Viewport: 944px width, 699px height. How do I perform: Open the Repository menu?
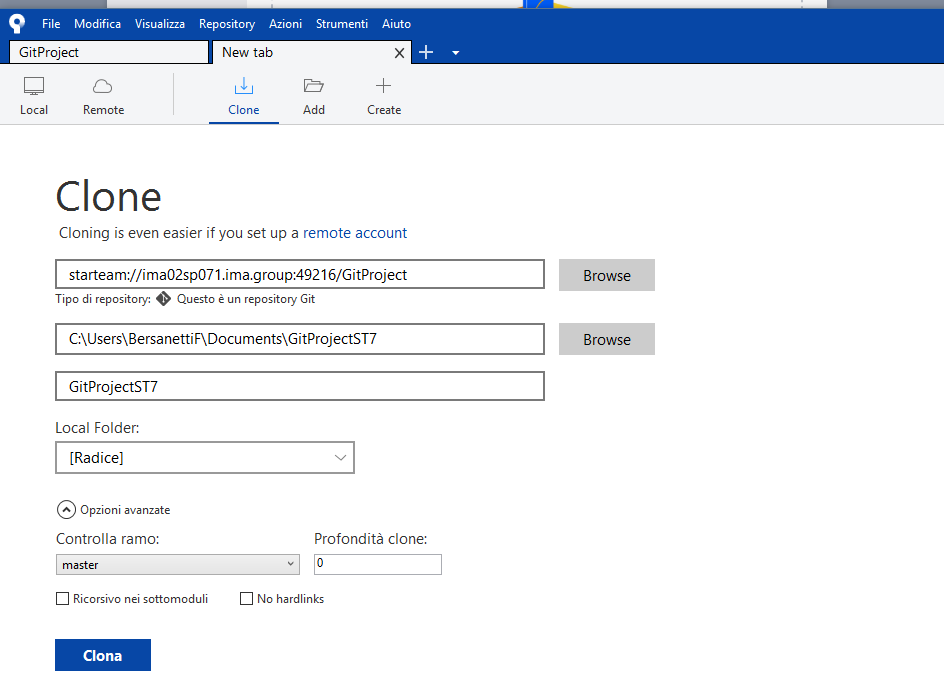click(x=227, y=24)
